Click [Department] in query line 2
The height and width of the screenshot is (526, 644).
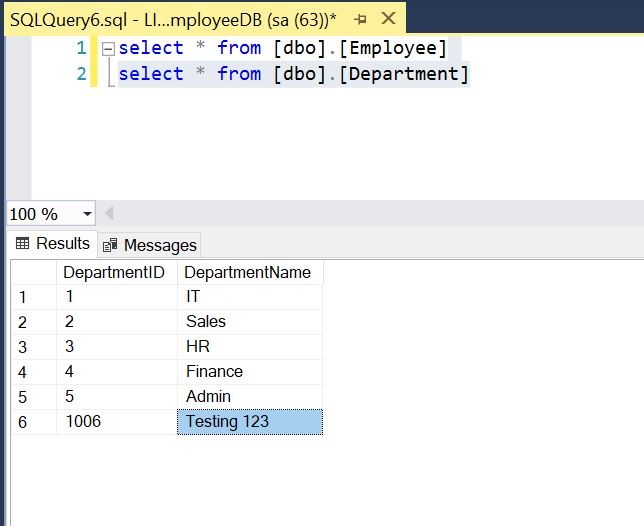[x=403, y=74]
